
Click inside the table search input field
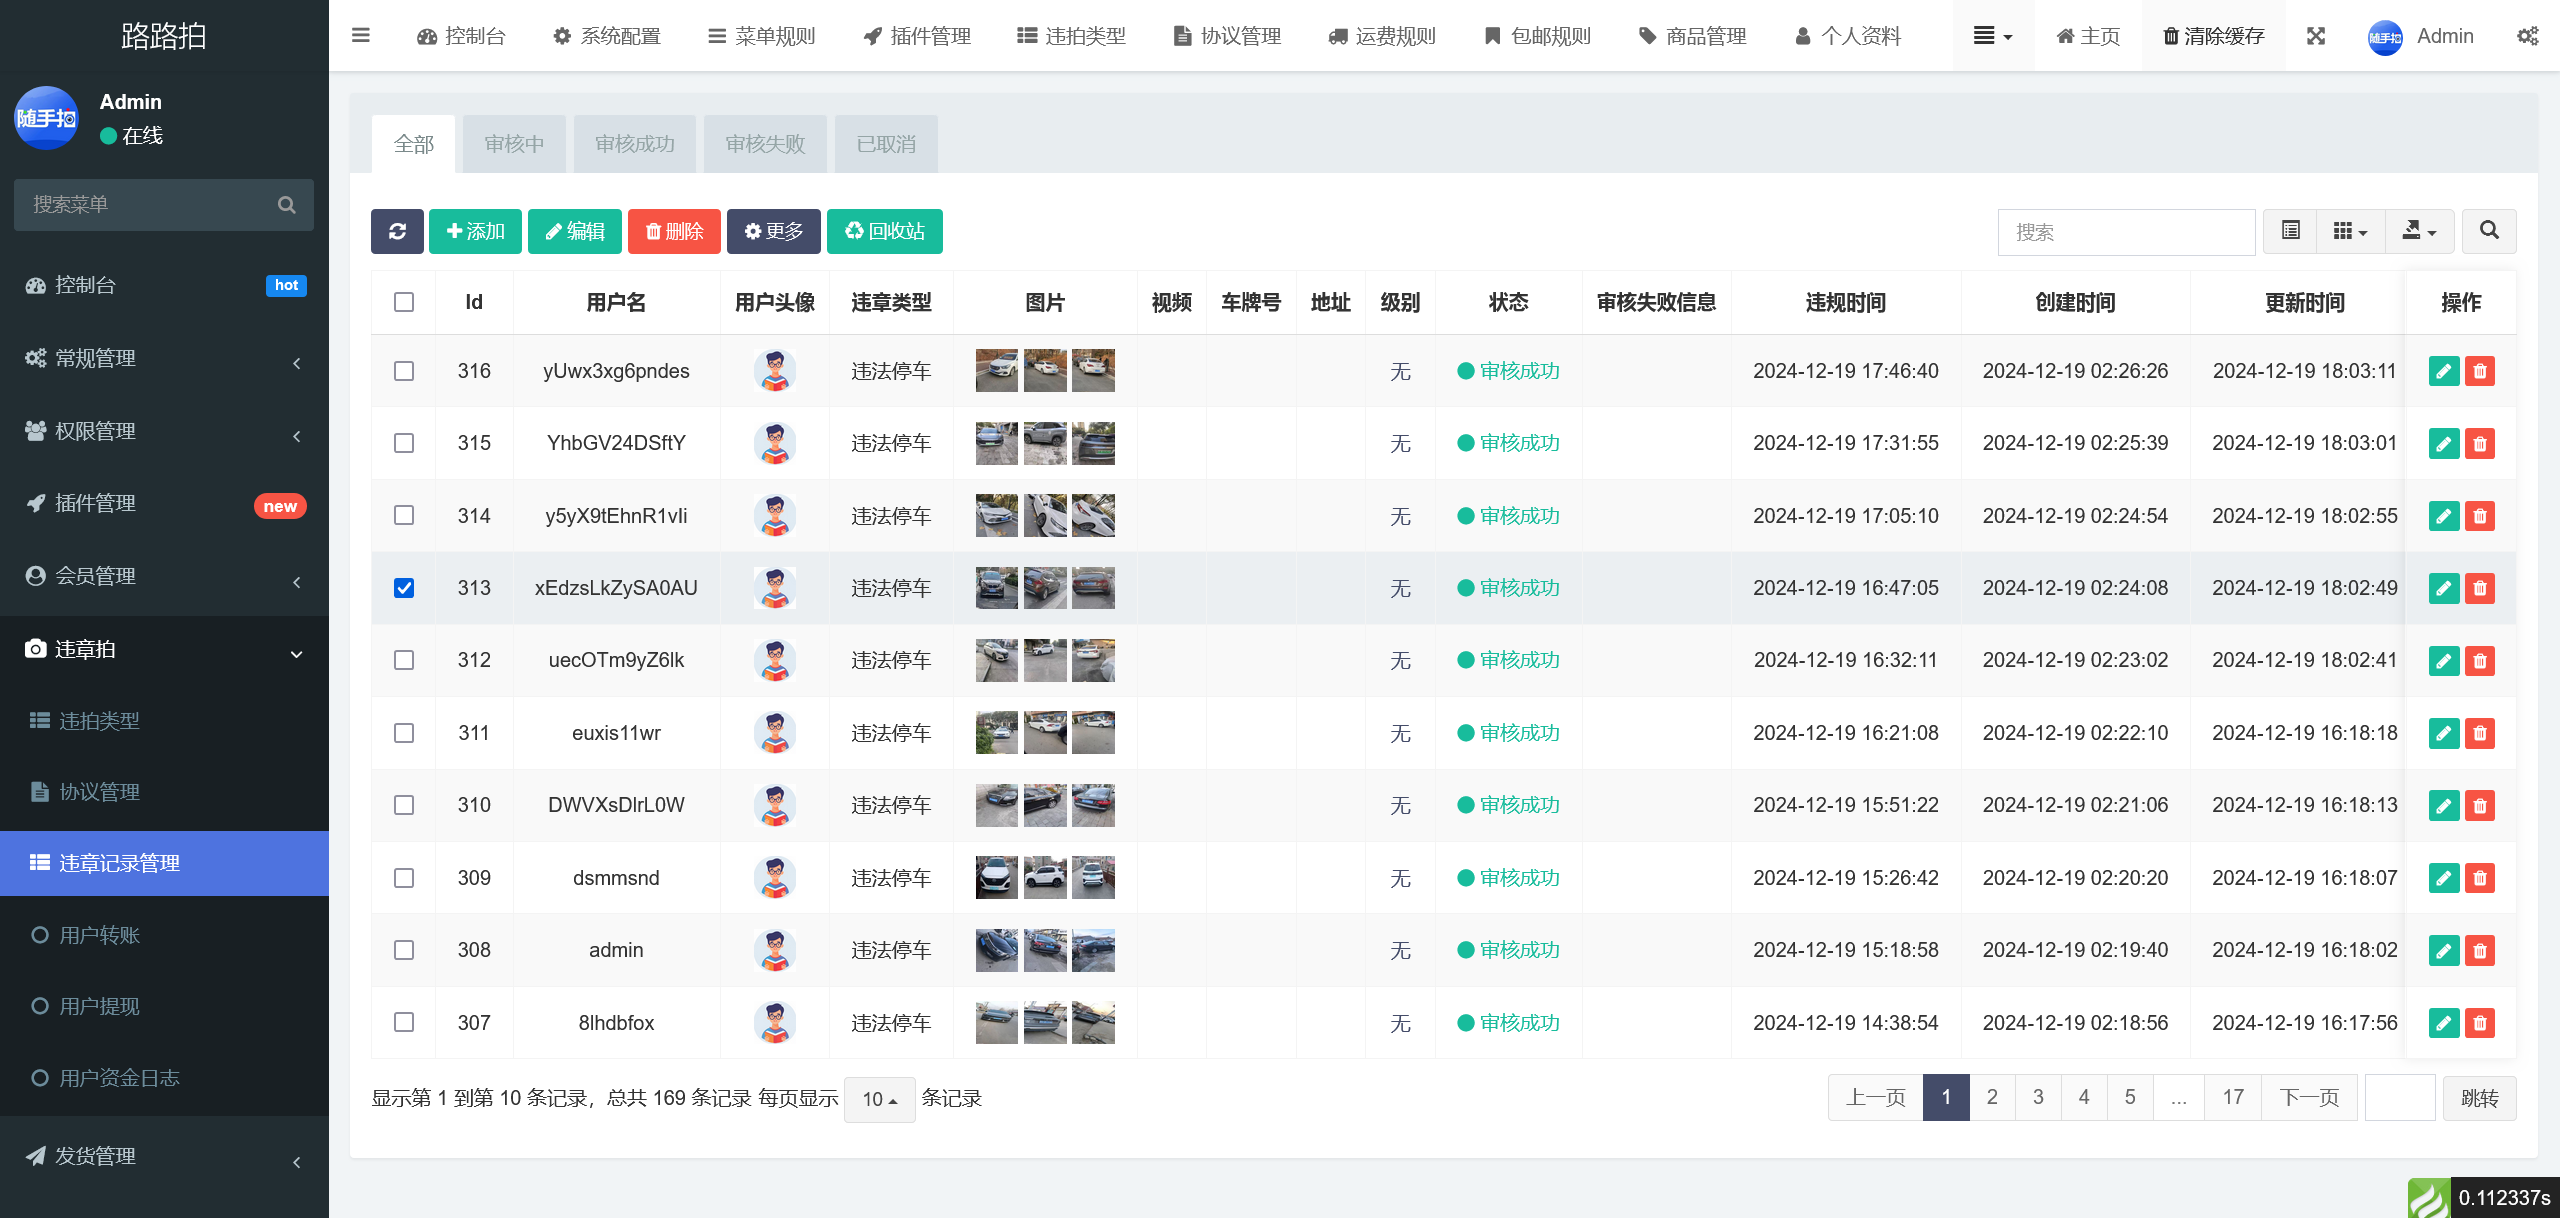(2126, 231)
